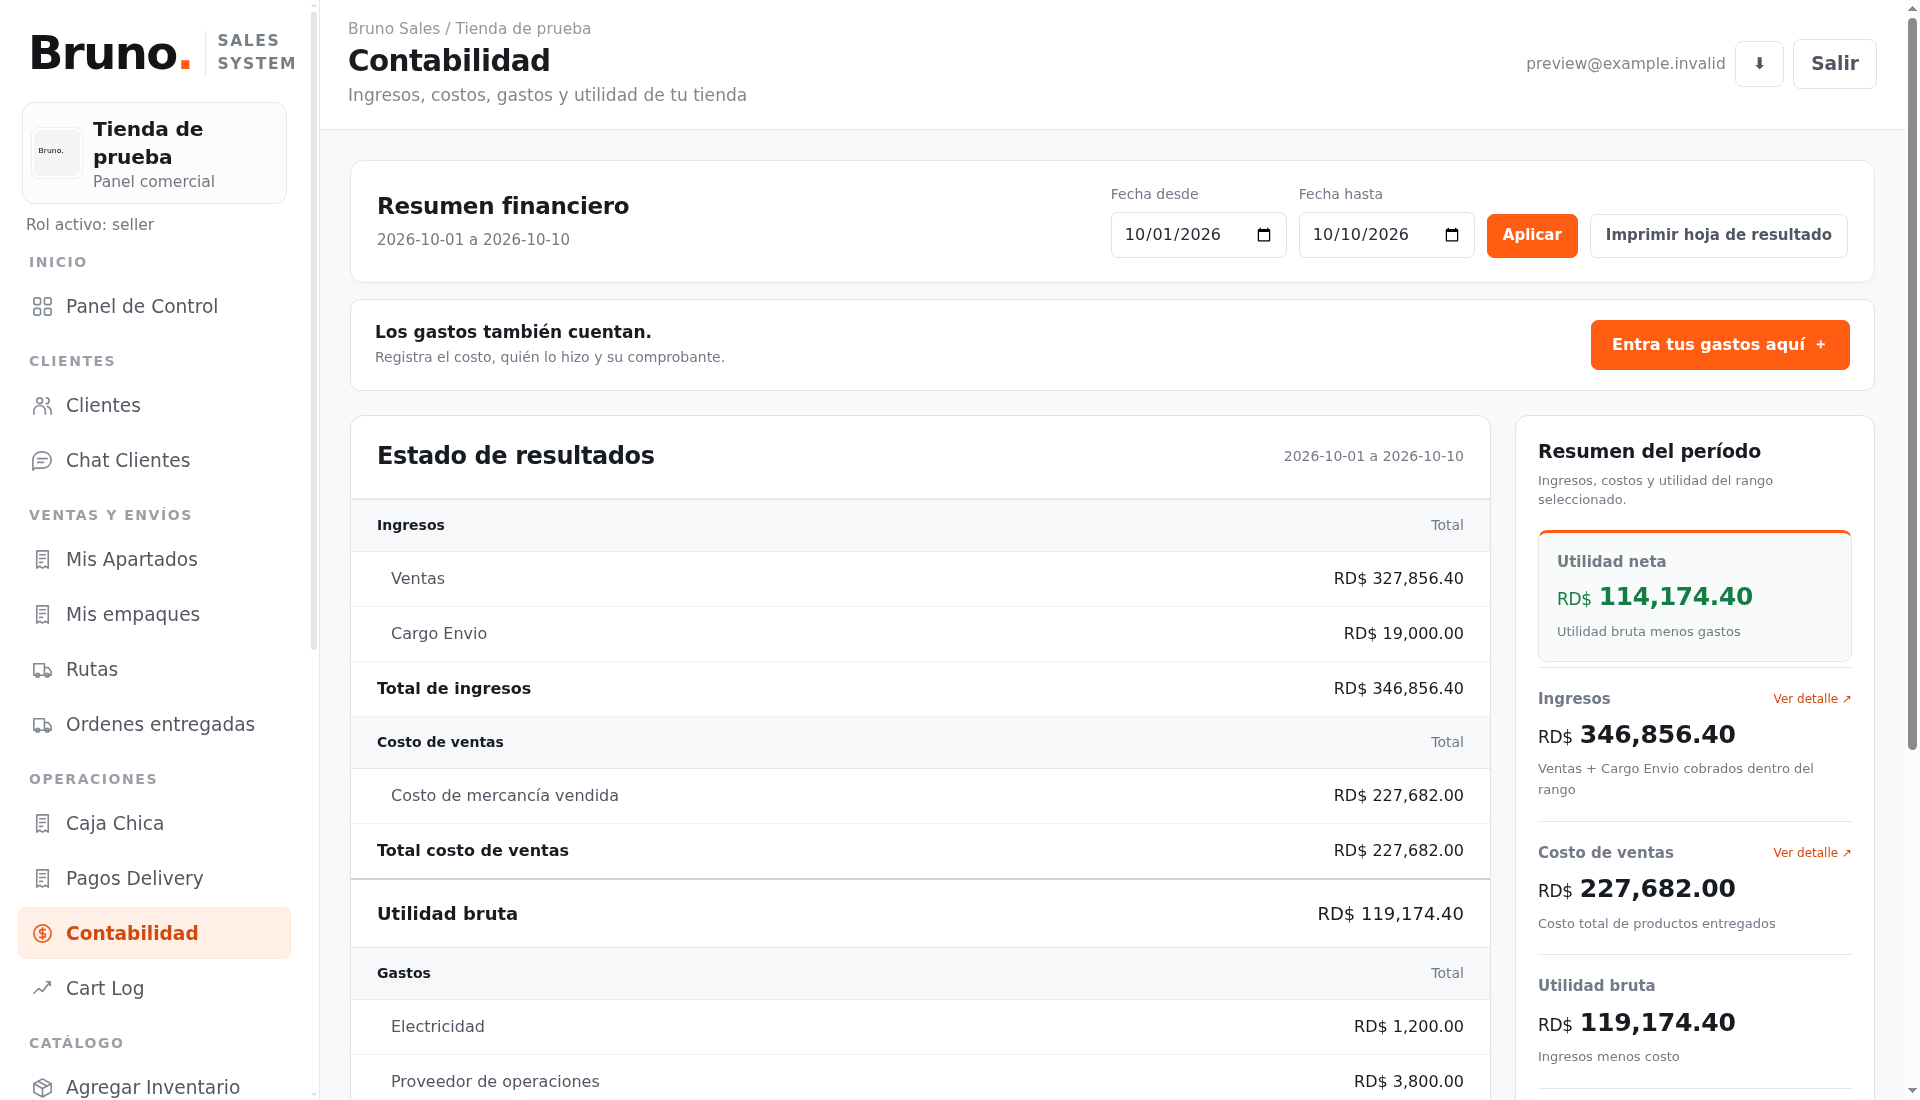Click the Cart Log trend line icon
Image resolution: width=1920 pixels, height=1100 pixels.
(42, 988)
